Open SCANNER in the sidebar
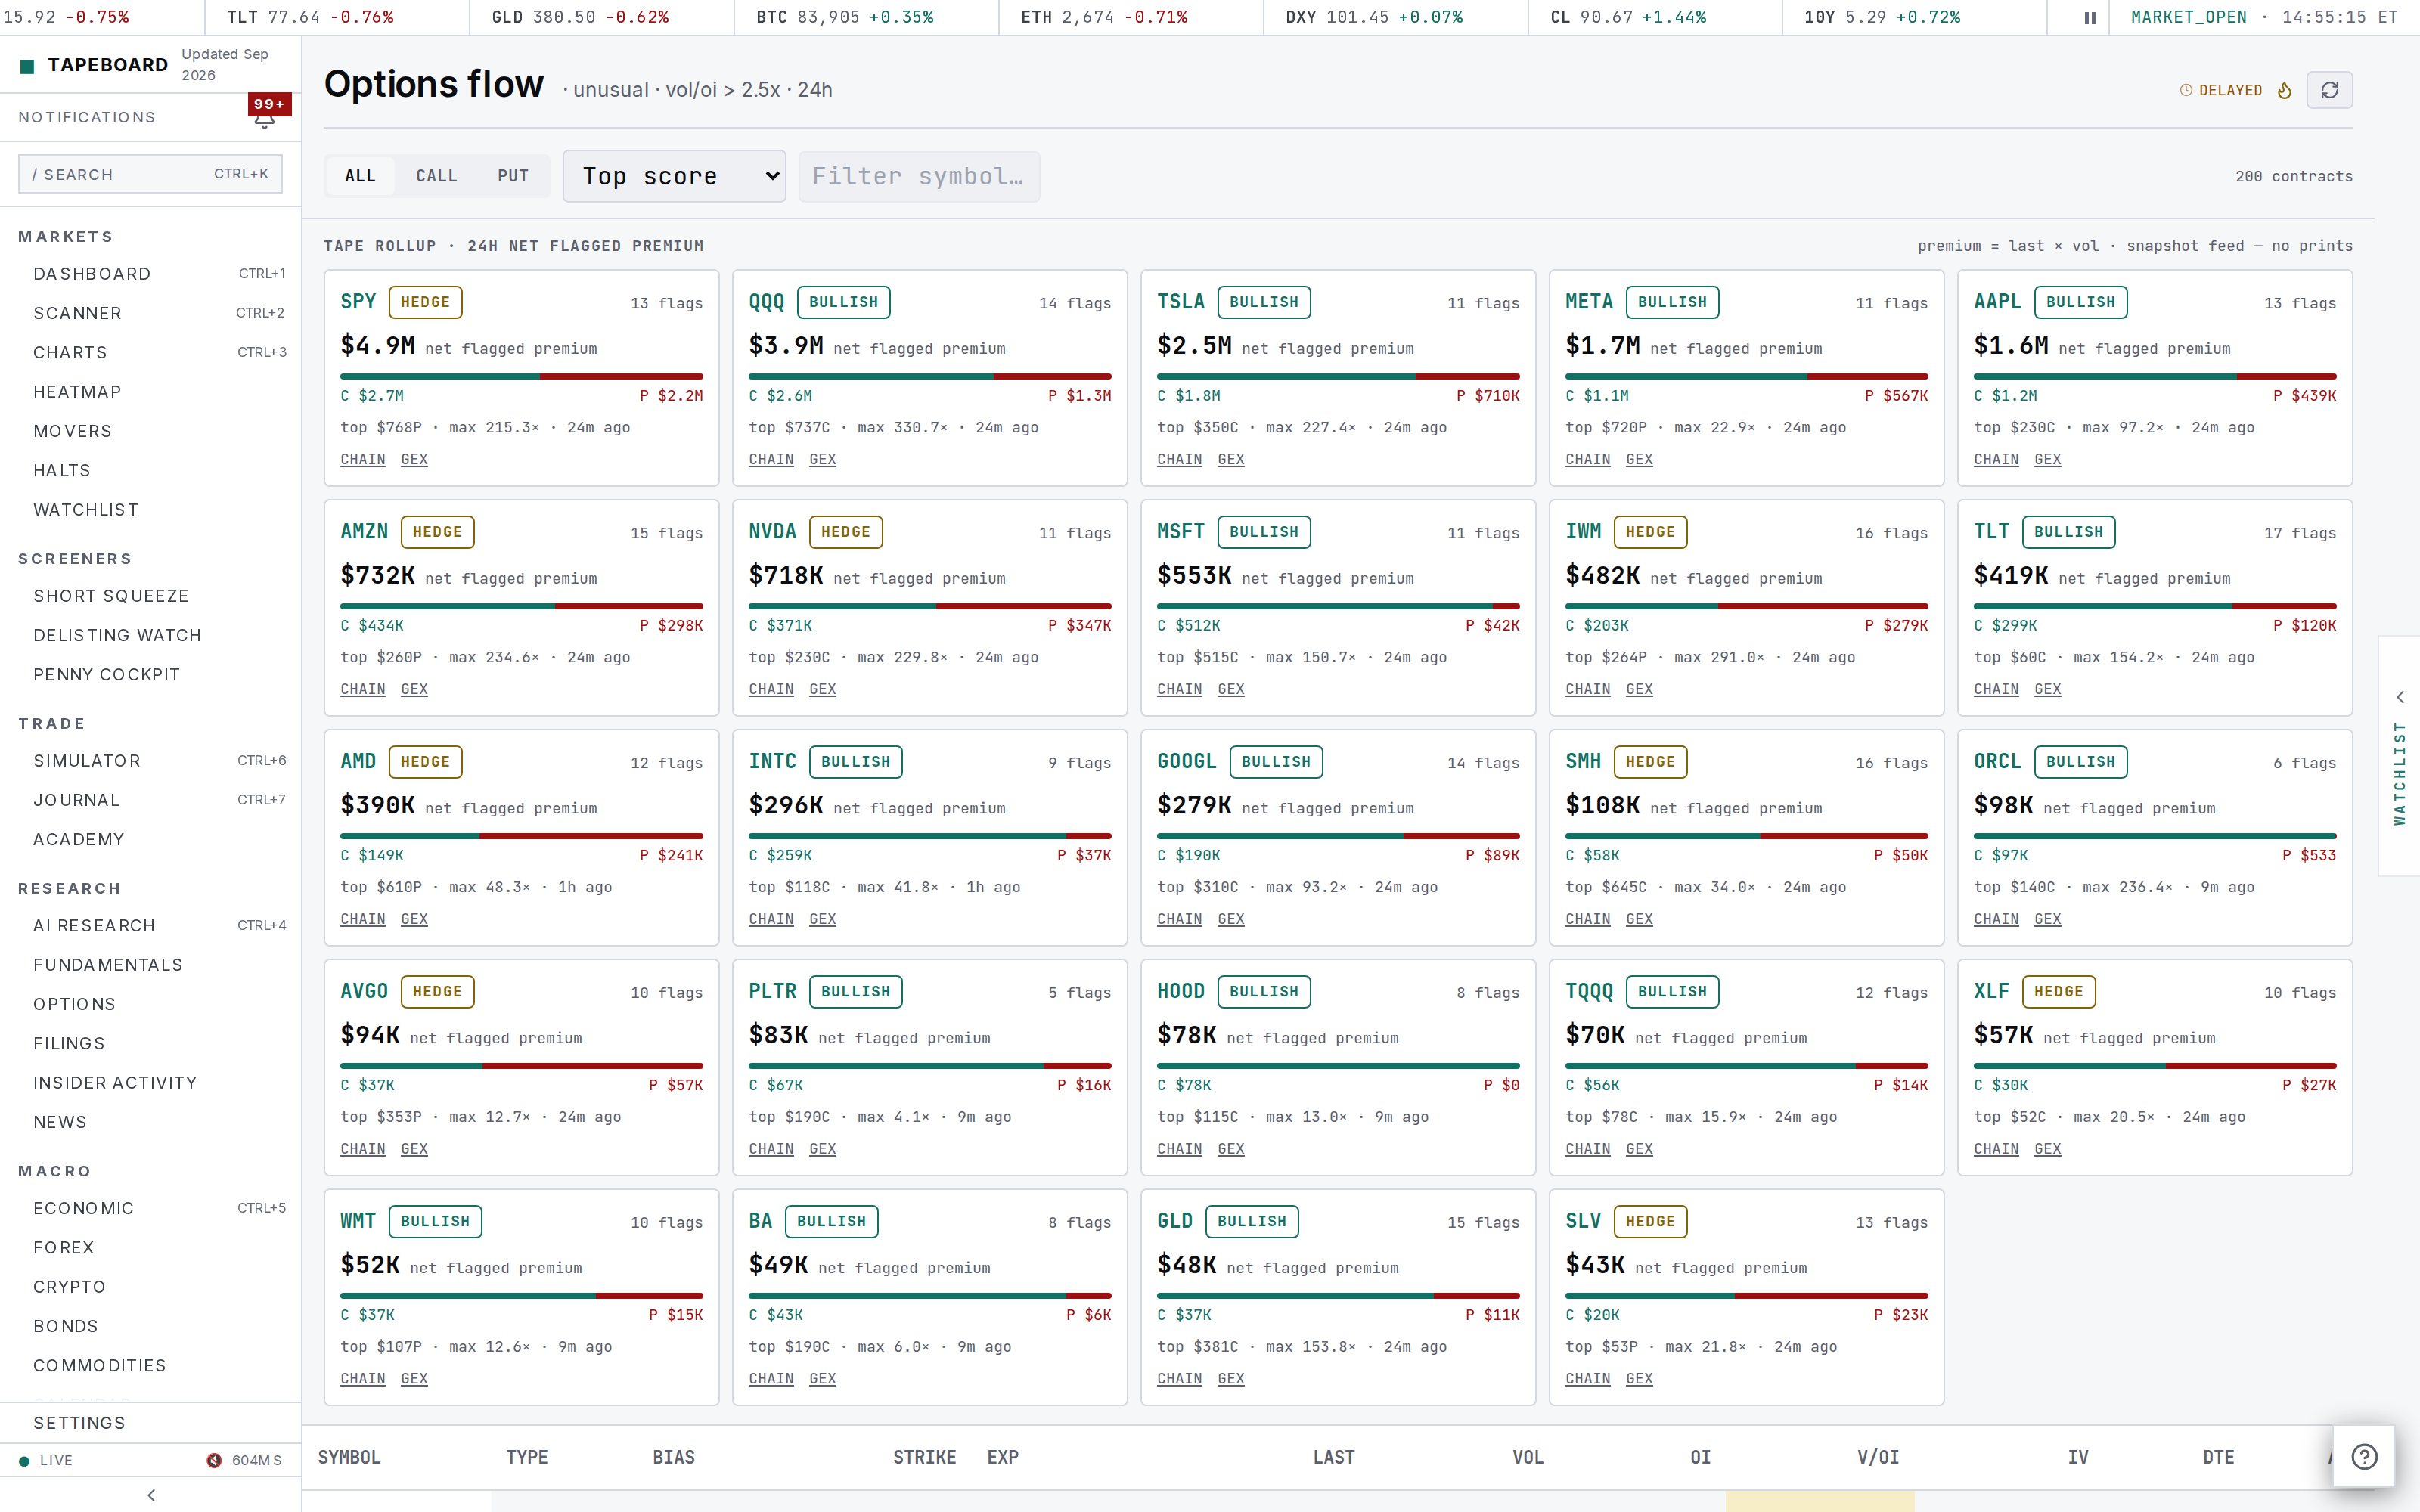 tap(150, 313)
